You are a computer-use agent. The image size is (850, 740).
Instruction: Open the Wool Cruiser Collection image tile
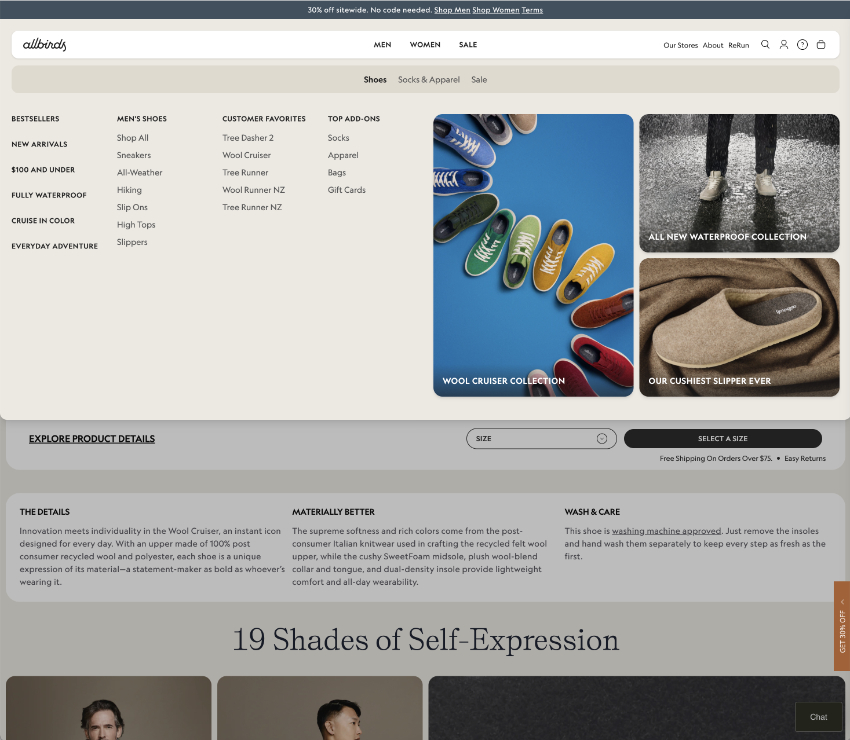click(x=533, y=255)
